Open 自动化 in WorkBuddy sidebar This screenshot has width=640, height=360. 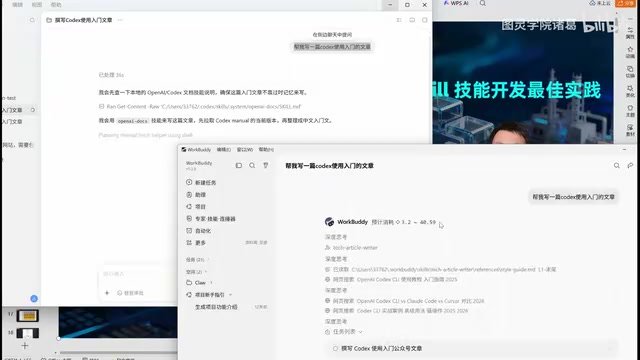coord(198,231)
